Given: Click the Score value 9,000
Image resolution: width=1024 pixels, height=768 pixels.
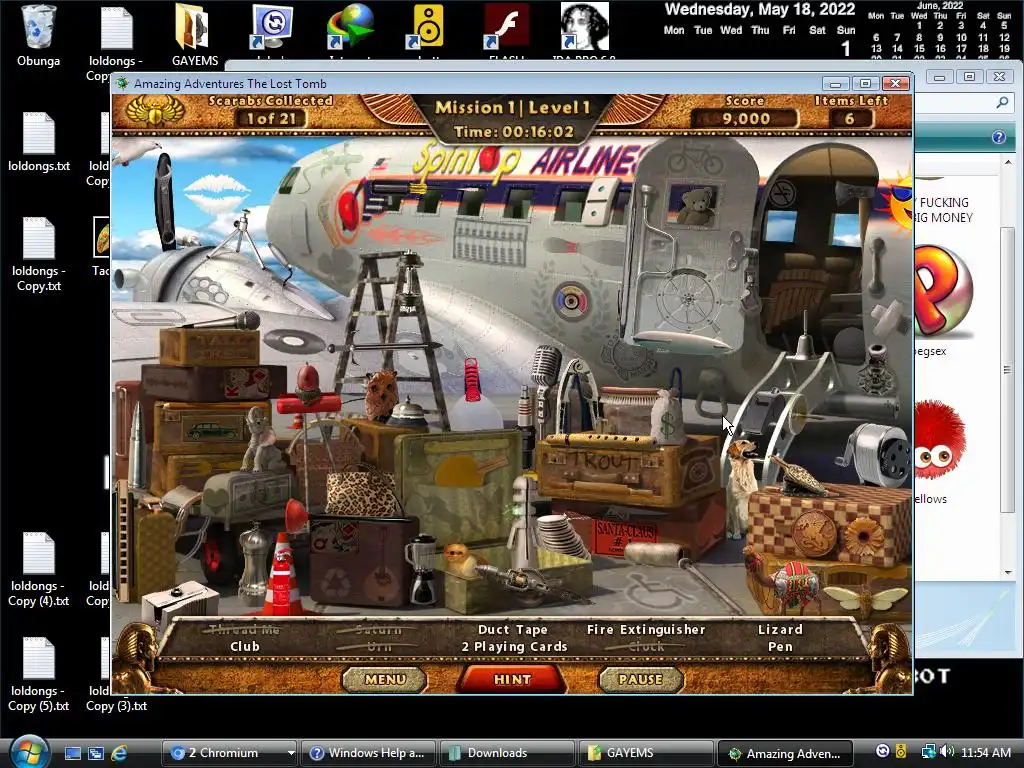Looking at the screenshot, I should [746, 119].
